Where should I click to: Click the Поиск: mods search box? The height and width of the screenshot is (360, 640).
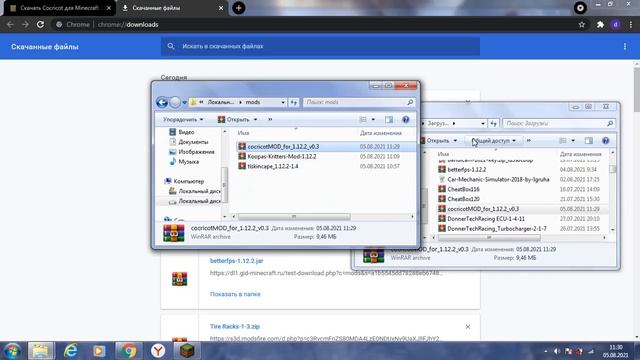click(358, 102)
